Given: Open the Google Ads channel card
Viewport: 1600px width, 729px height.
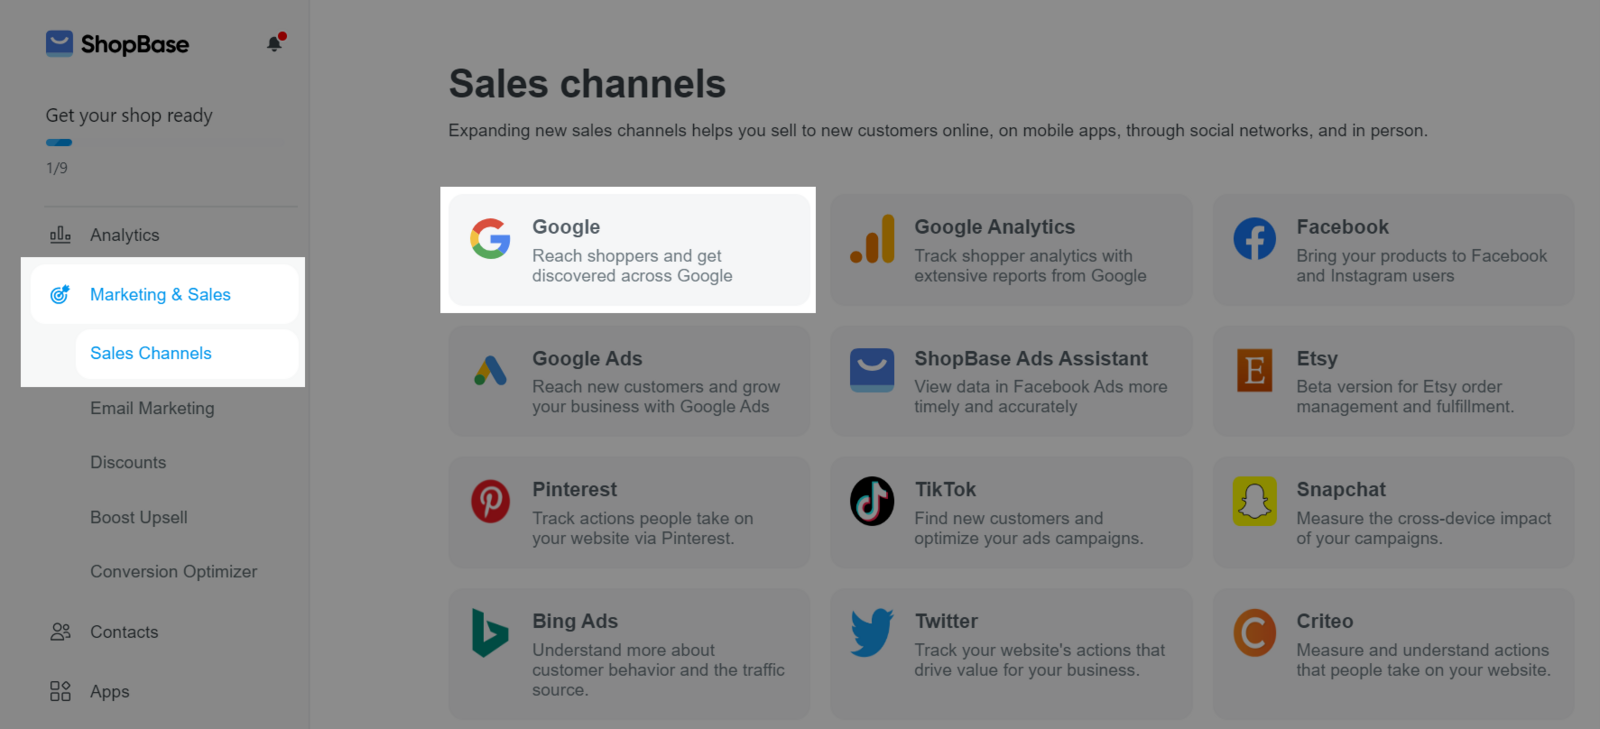Looking at the screenshot, I should click(x=629, y=381).
